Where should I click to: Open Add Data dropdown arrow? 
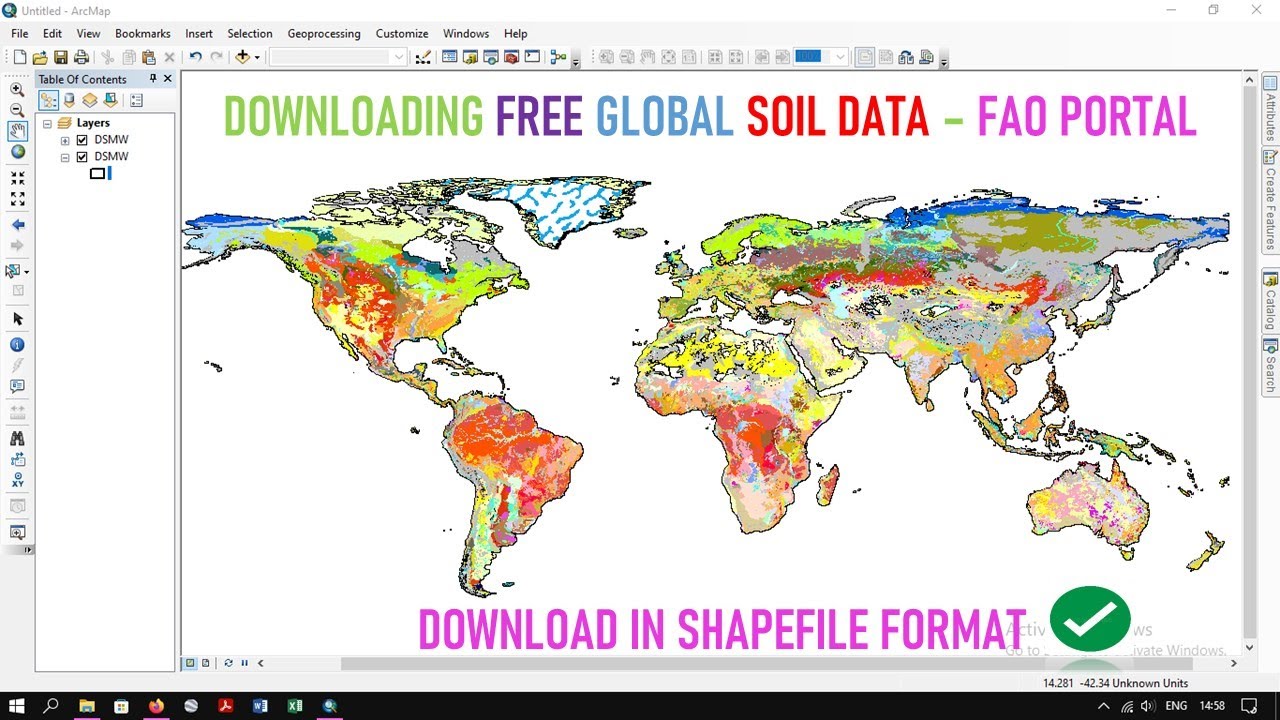pyautogui.click(x=257, y=57)
